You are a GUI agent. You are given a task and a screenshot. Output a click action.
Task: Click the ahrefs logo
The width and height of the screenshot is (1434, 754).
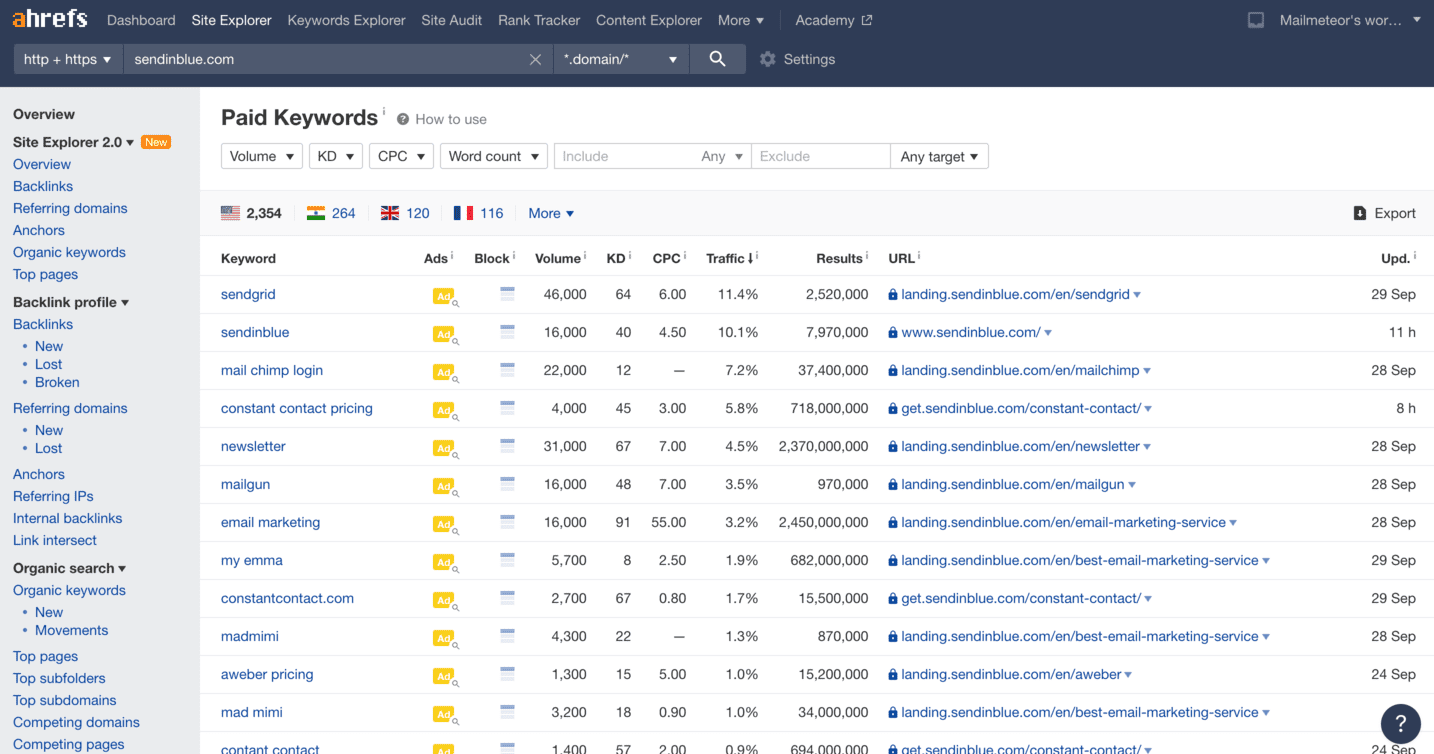[50, 19]
